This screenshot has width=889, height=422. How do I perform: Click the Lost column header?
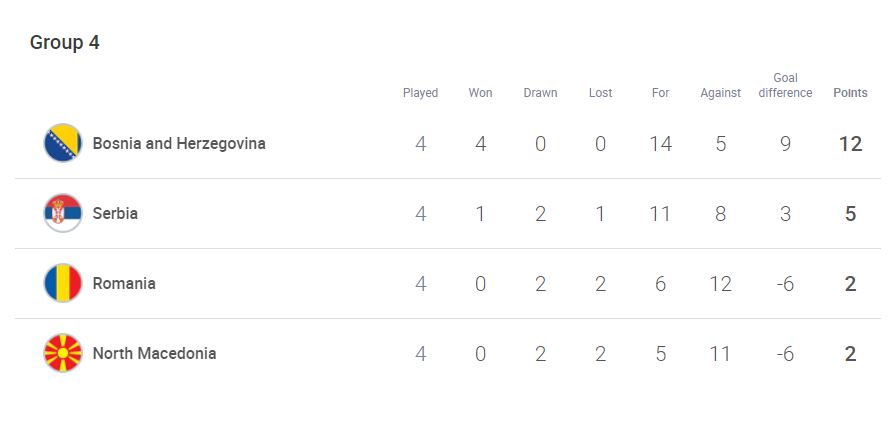click(600, 93)
